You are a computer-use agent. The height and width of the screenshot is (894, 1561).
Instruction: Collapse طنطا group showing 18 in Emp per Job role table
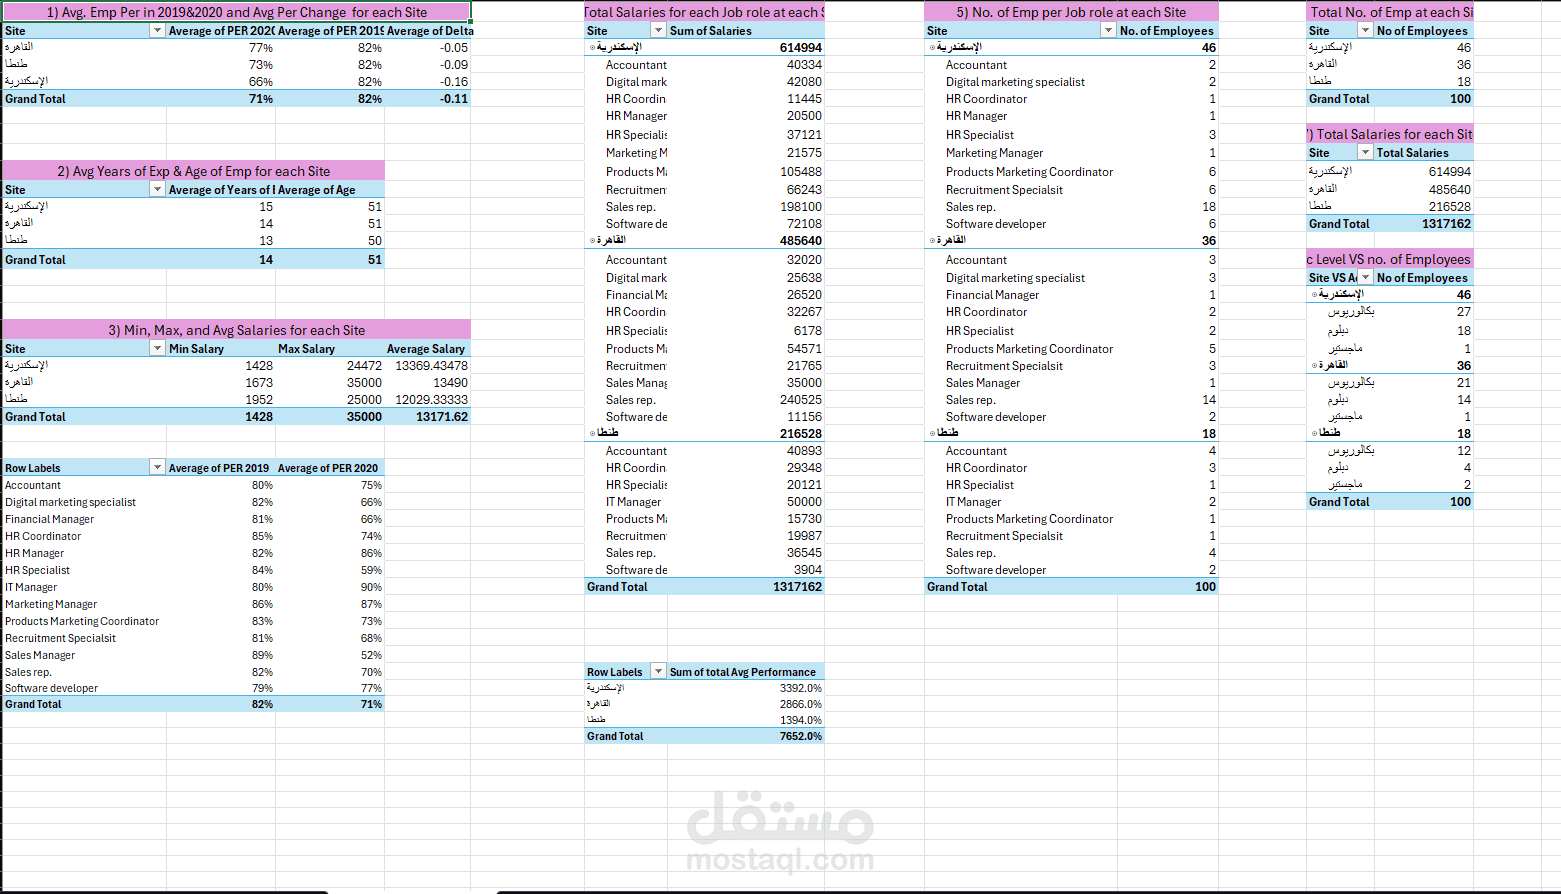(x=932, y=434)
